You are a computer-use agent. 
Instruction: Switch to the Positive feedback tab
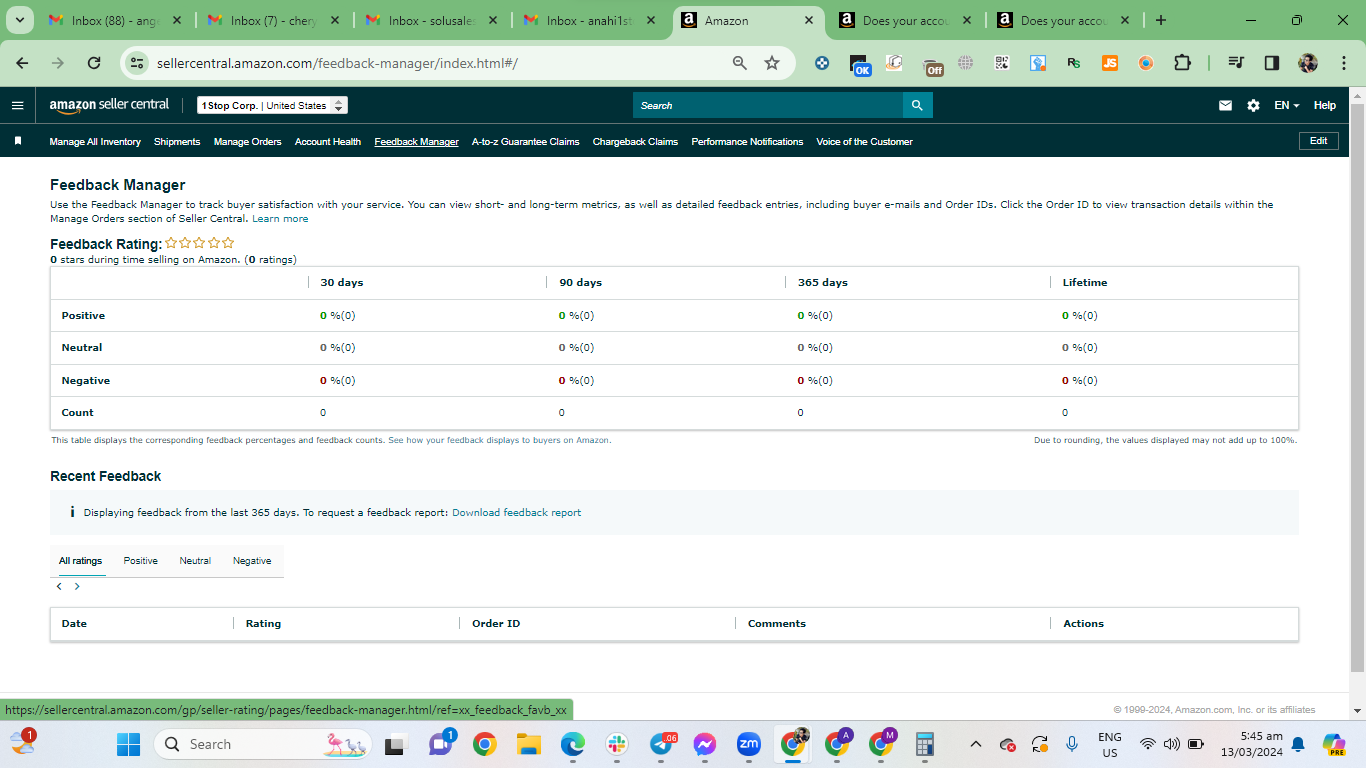(x=141, y=561)
